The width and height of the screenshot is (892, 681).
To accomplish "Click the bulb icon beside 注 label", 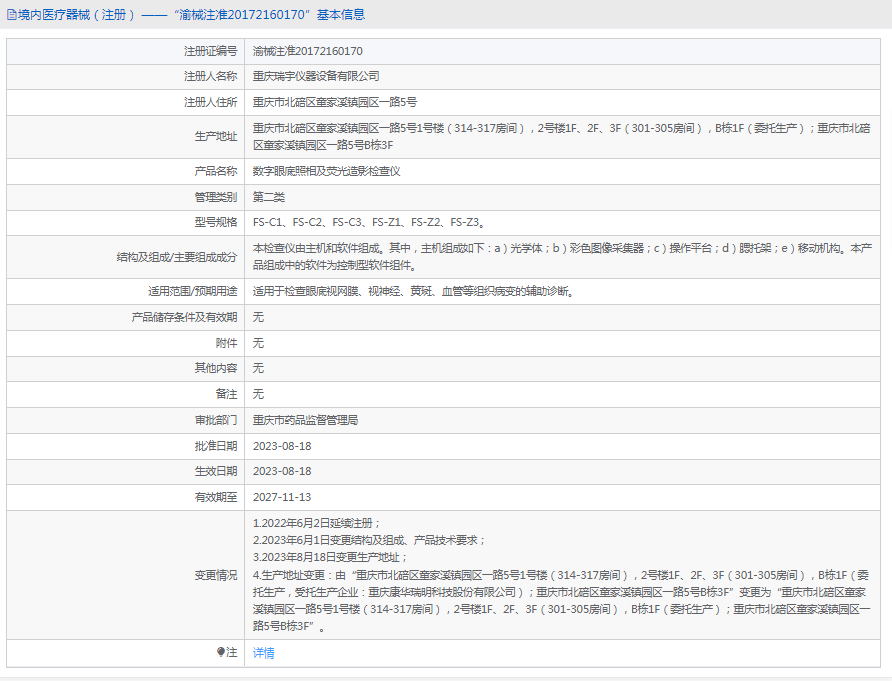I will point(221,652).
